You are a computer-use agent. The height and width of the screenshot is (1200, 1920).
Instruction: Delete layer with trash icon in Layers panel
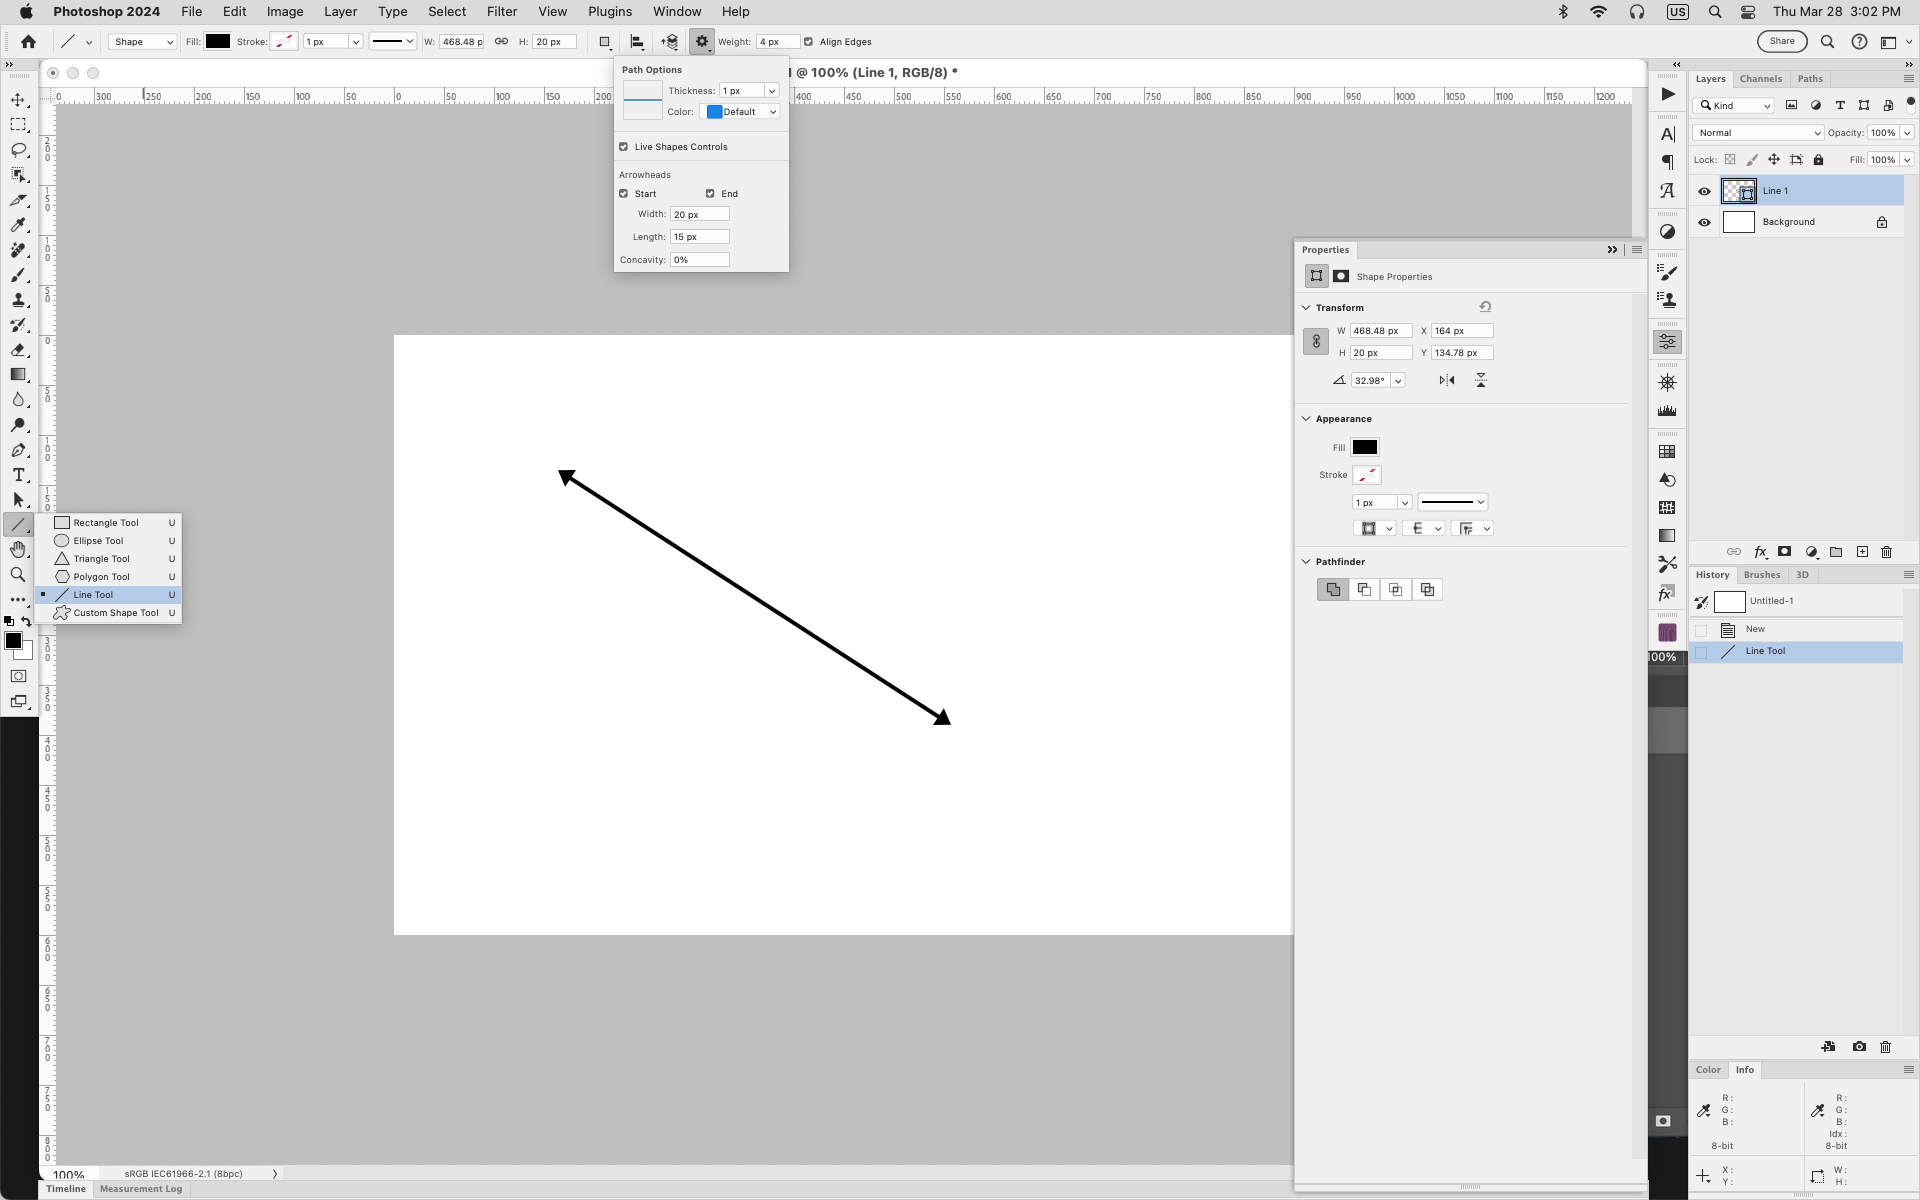tap(1886, 552)
